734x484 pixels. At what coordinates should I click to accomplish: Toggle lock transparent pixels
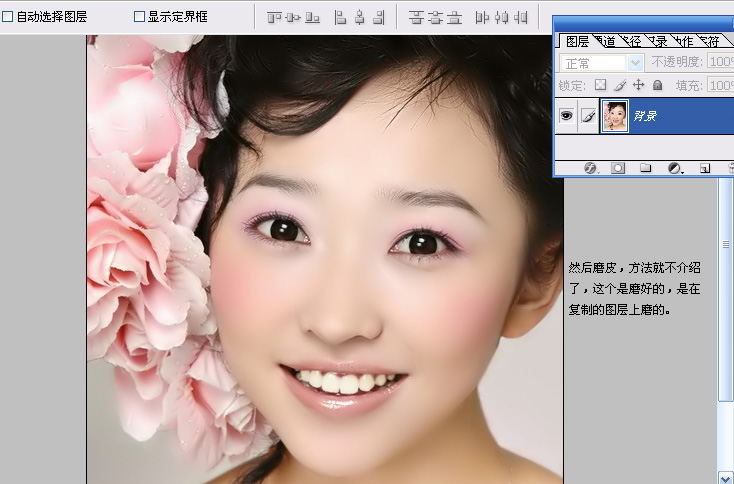(x=600, y=85)
